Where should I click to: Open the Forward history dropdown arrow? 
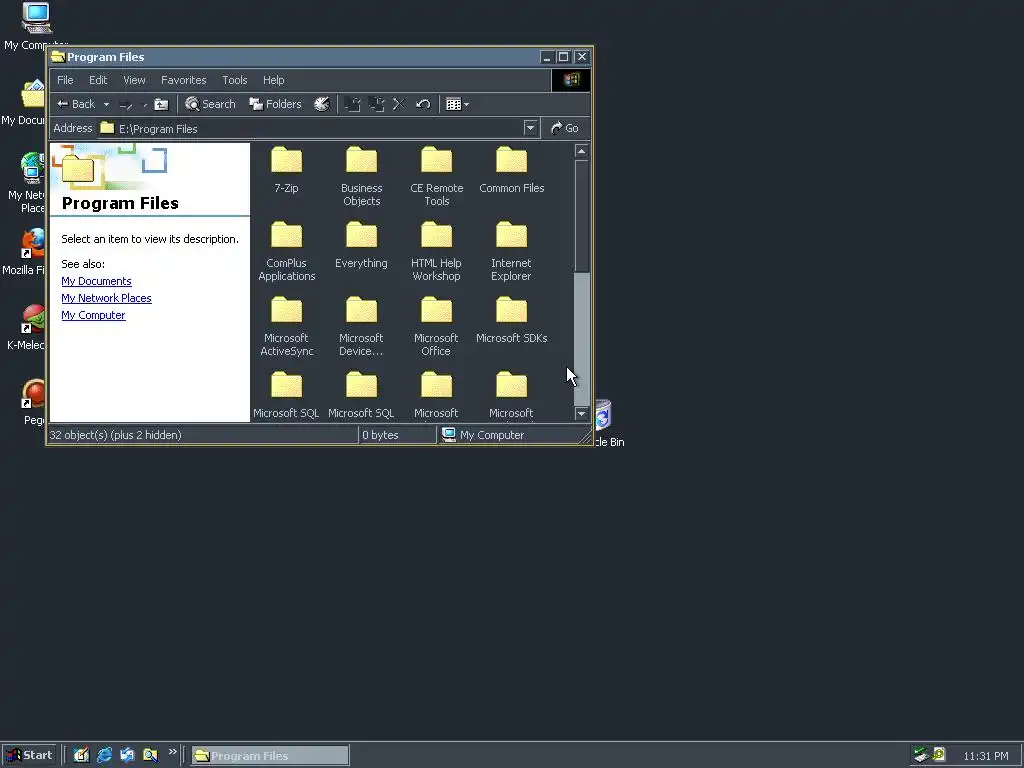[144, 104]
